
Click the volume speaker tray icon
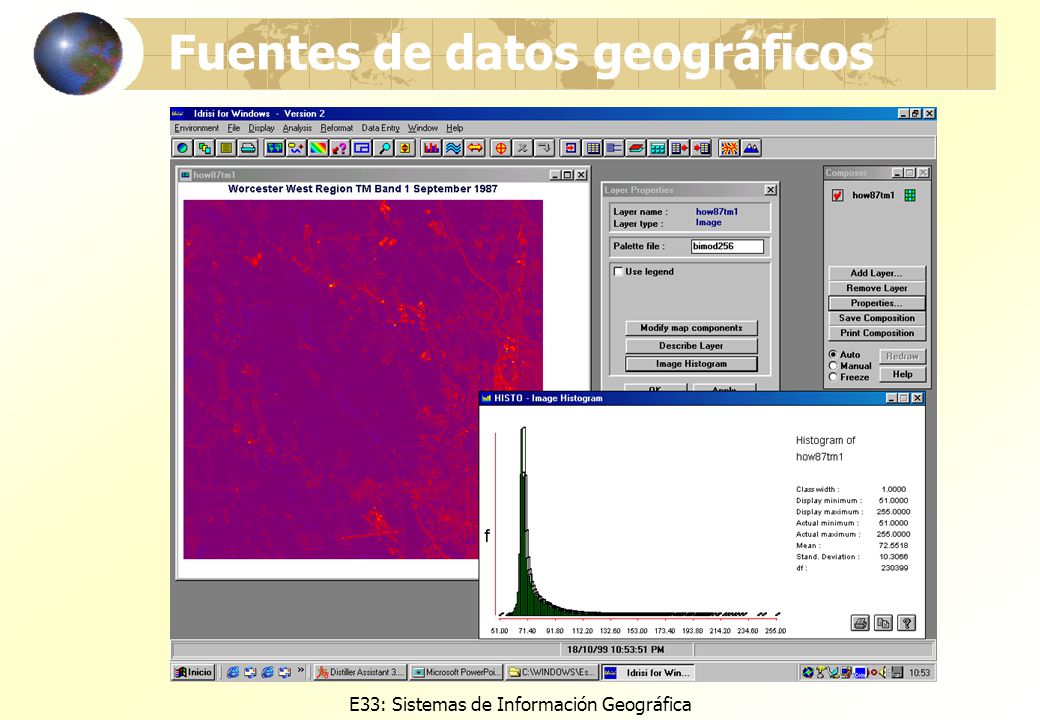(x=881, y=672)
